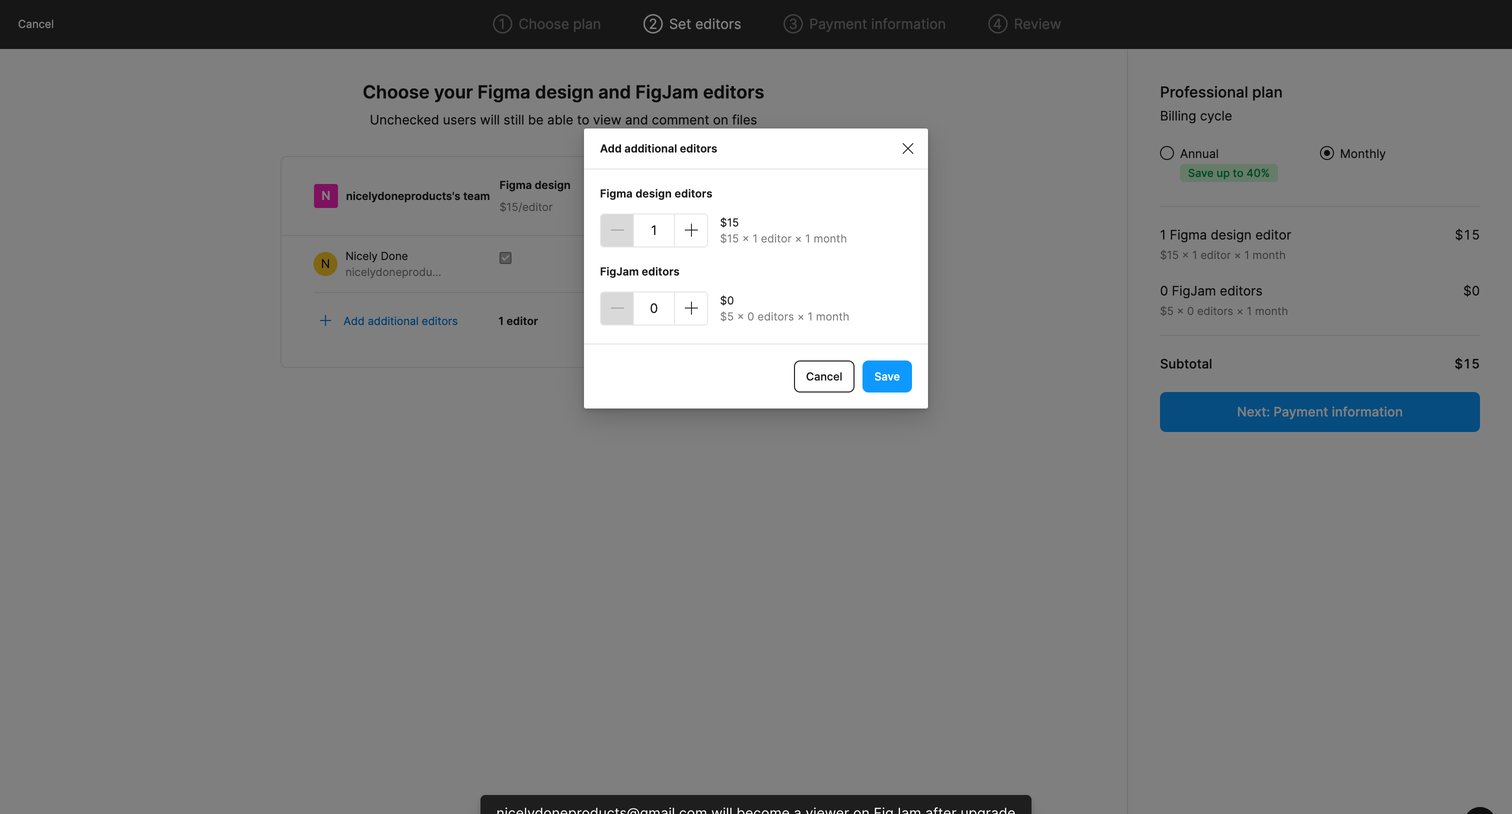This screenshot has height=814, width=1512.
Task: Close the Add additional editors dialog
Action: 908,148
